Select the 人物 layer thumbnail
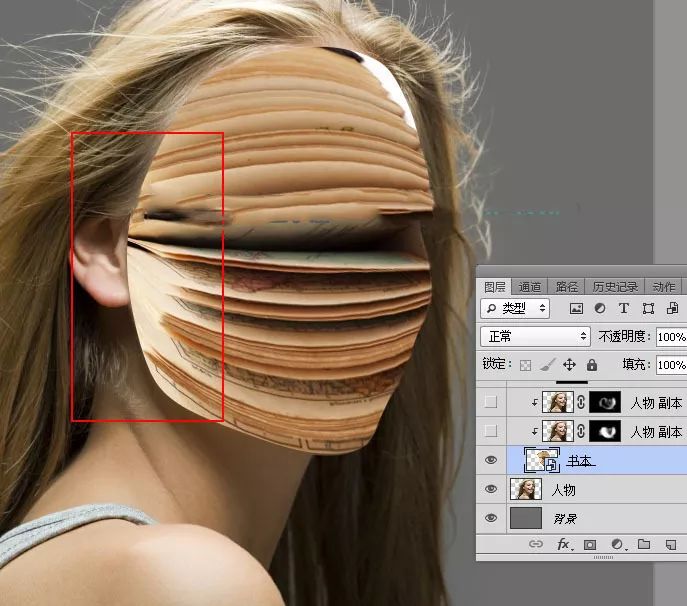687x606 pixels. [x=526, y=489]
